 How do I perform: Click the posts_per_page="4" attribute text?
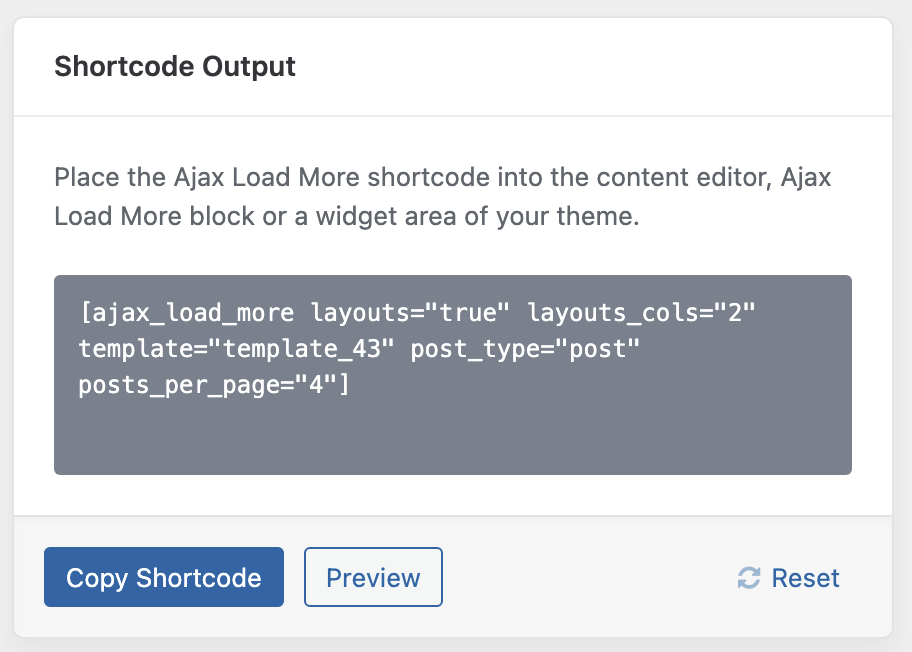[x=208, y=385]
